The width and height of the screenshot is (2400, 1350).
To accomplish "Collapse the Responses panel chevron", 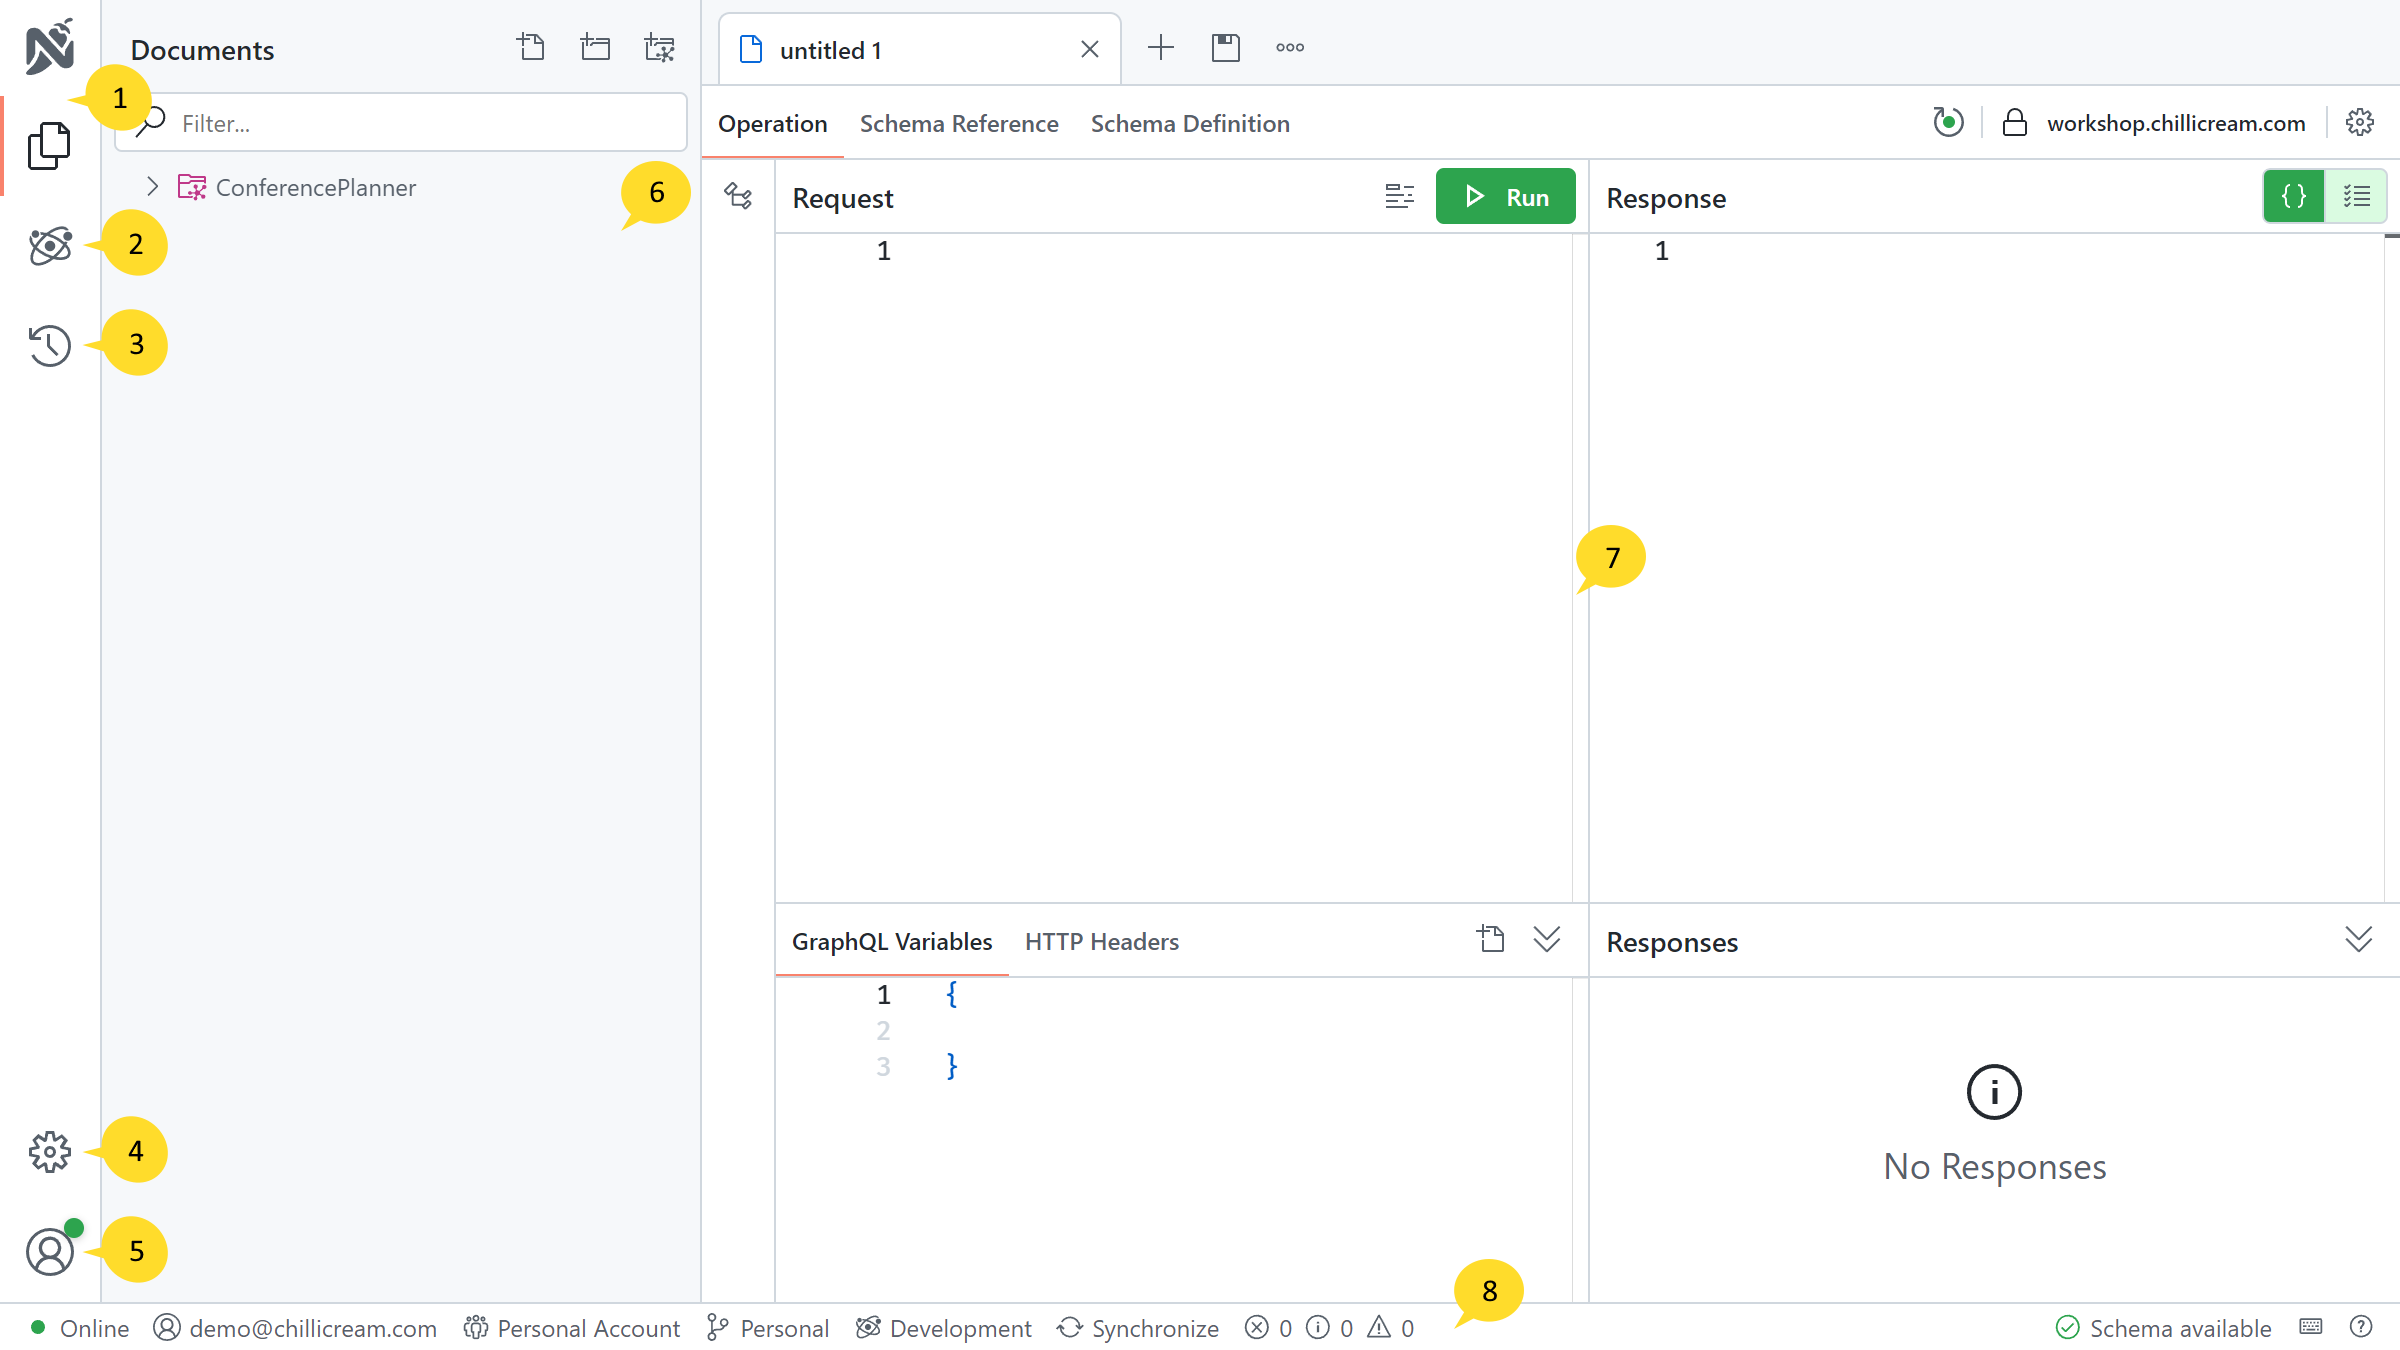I will (2358, 939).
